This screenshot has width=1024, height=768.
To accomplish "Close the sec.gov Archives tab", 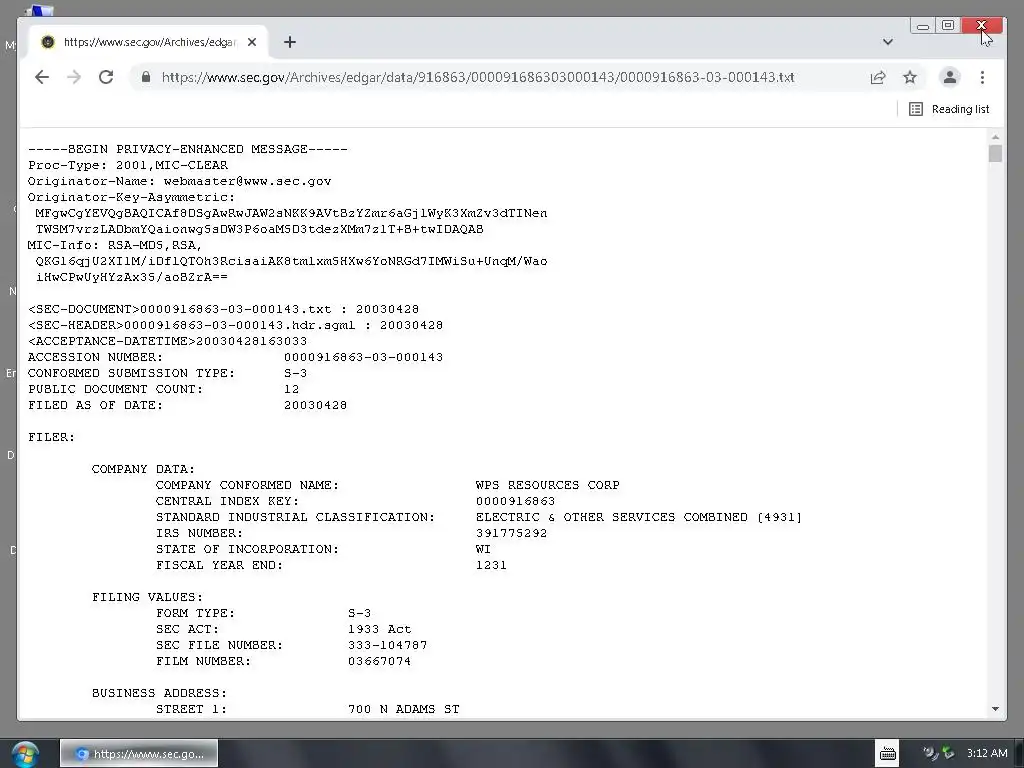I will click(252, 42).
